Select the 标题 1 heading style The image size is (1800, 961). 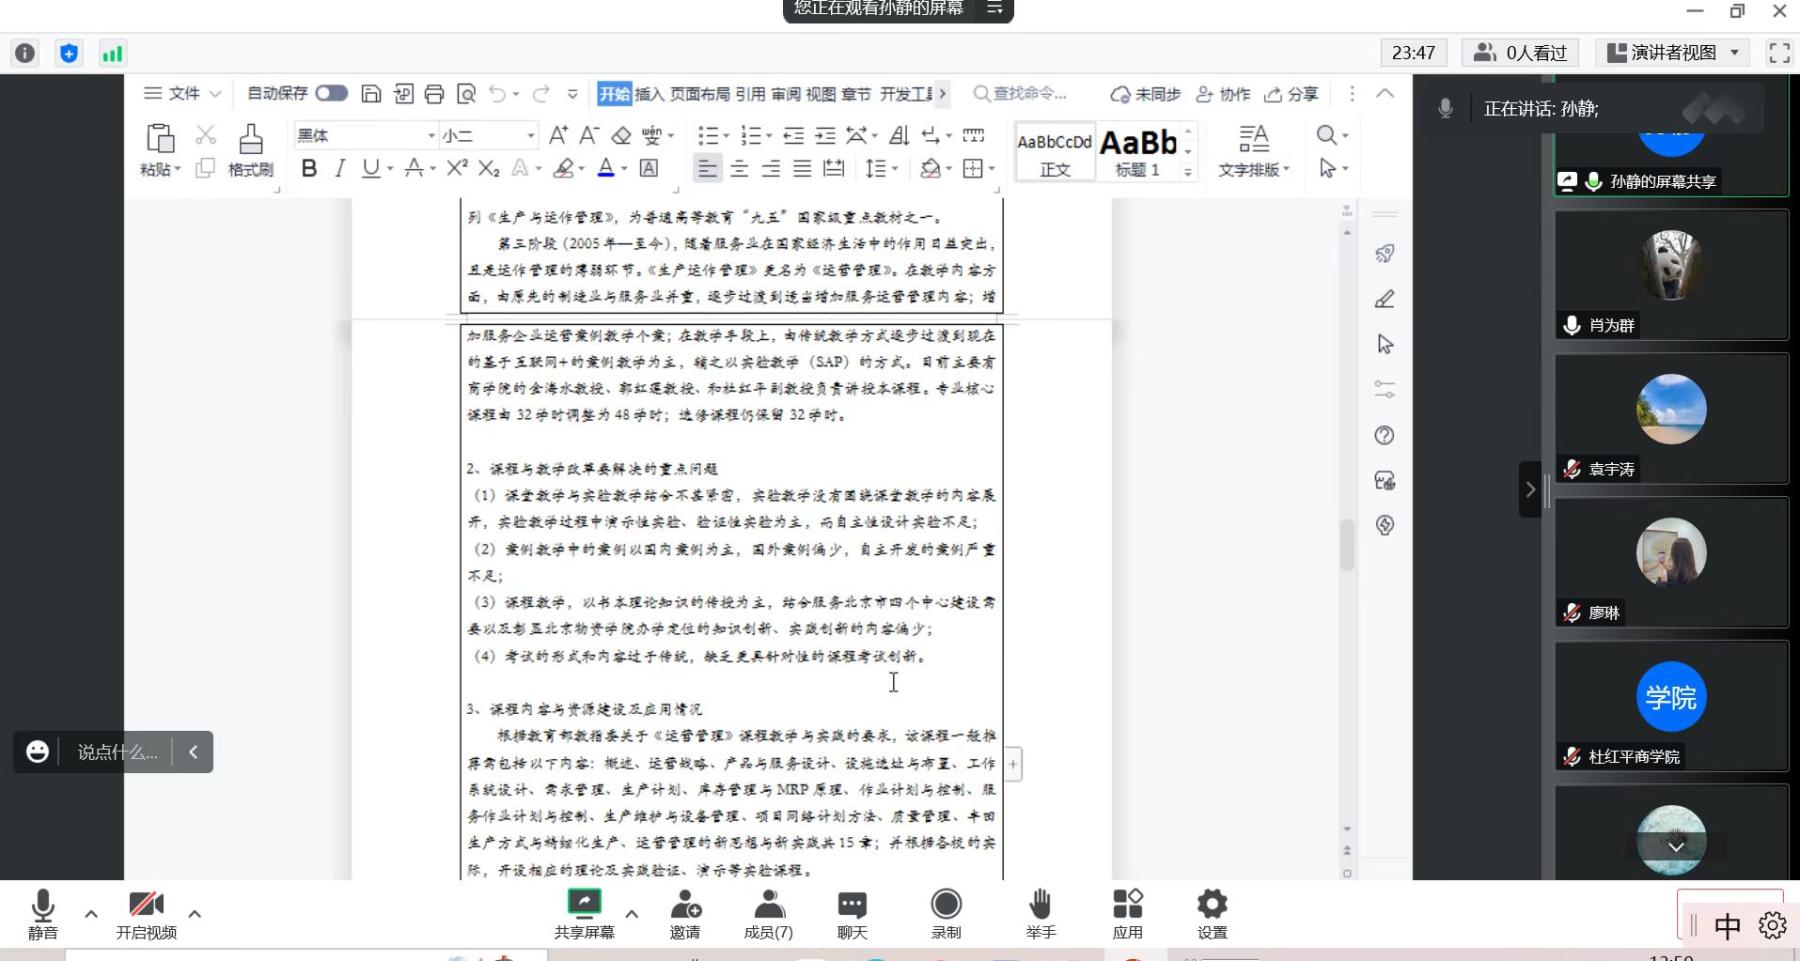tap(1138, 152)
